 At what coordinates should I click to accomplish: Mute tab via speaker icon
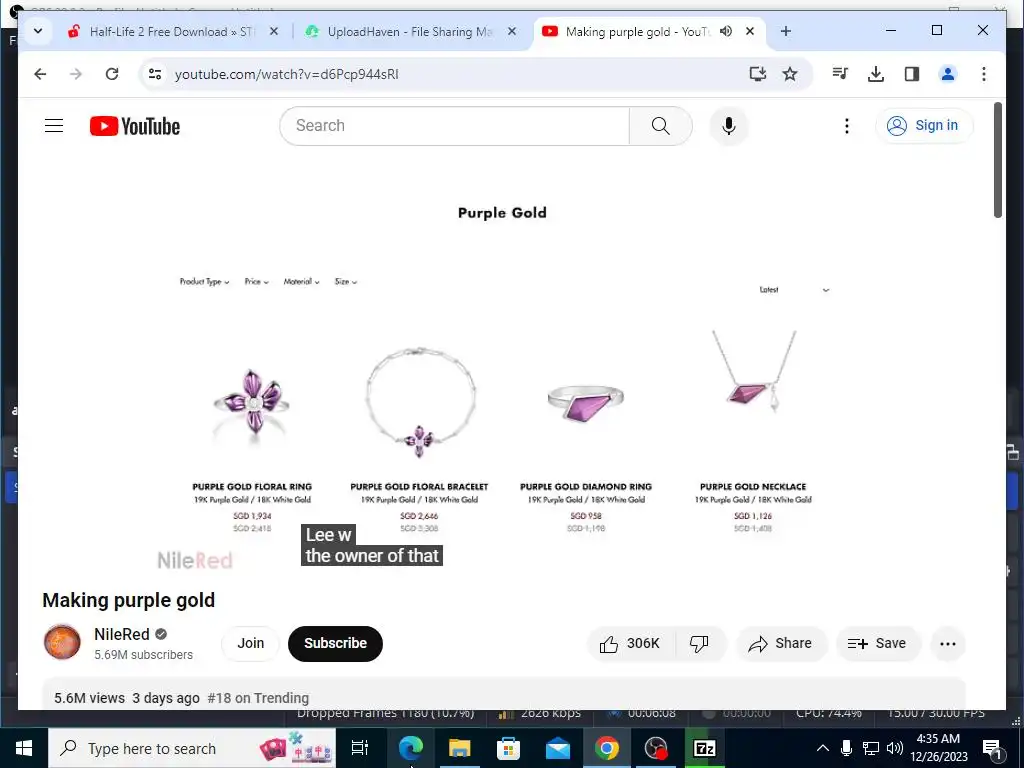[726, 31]
